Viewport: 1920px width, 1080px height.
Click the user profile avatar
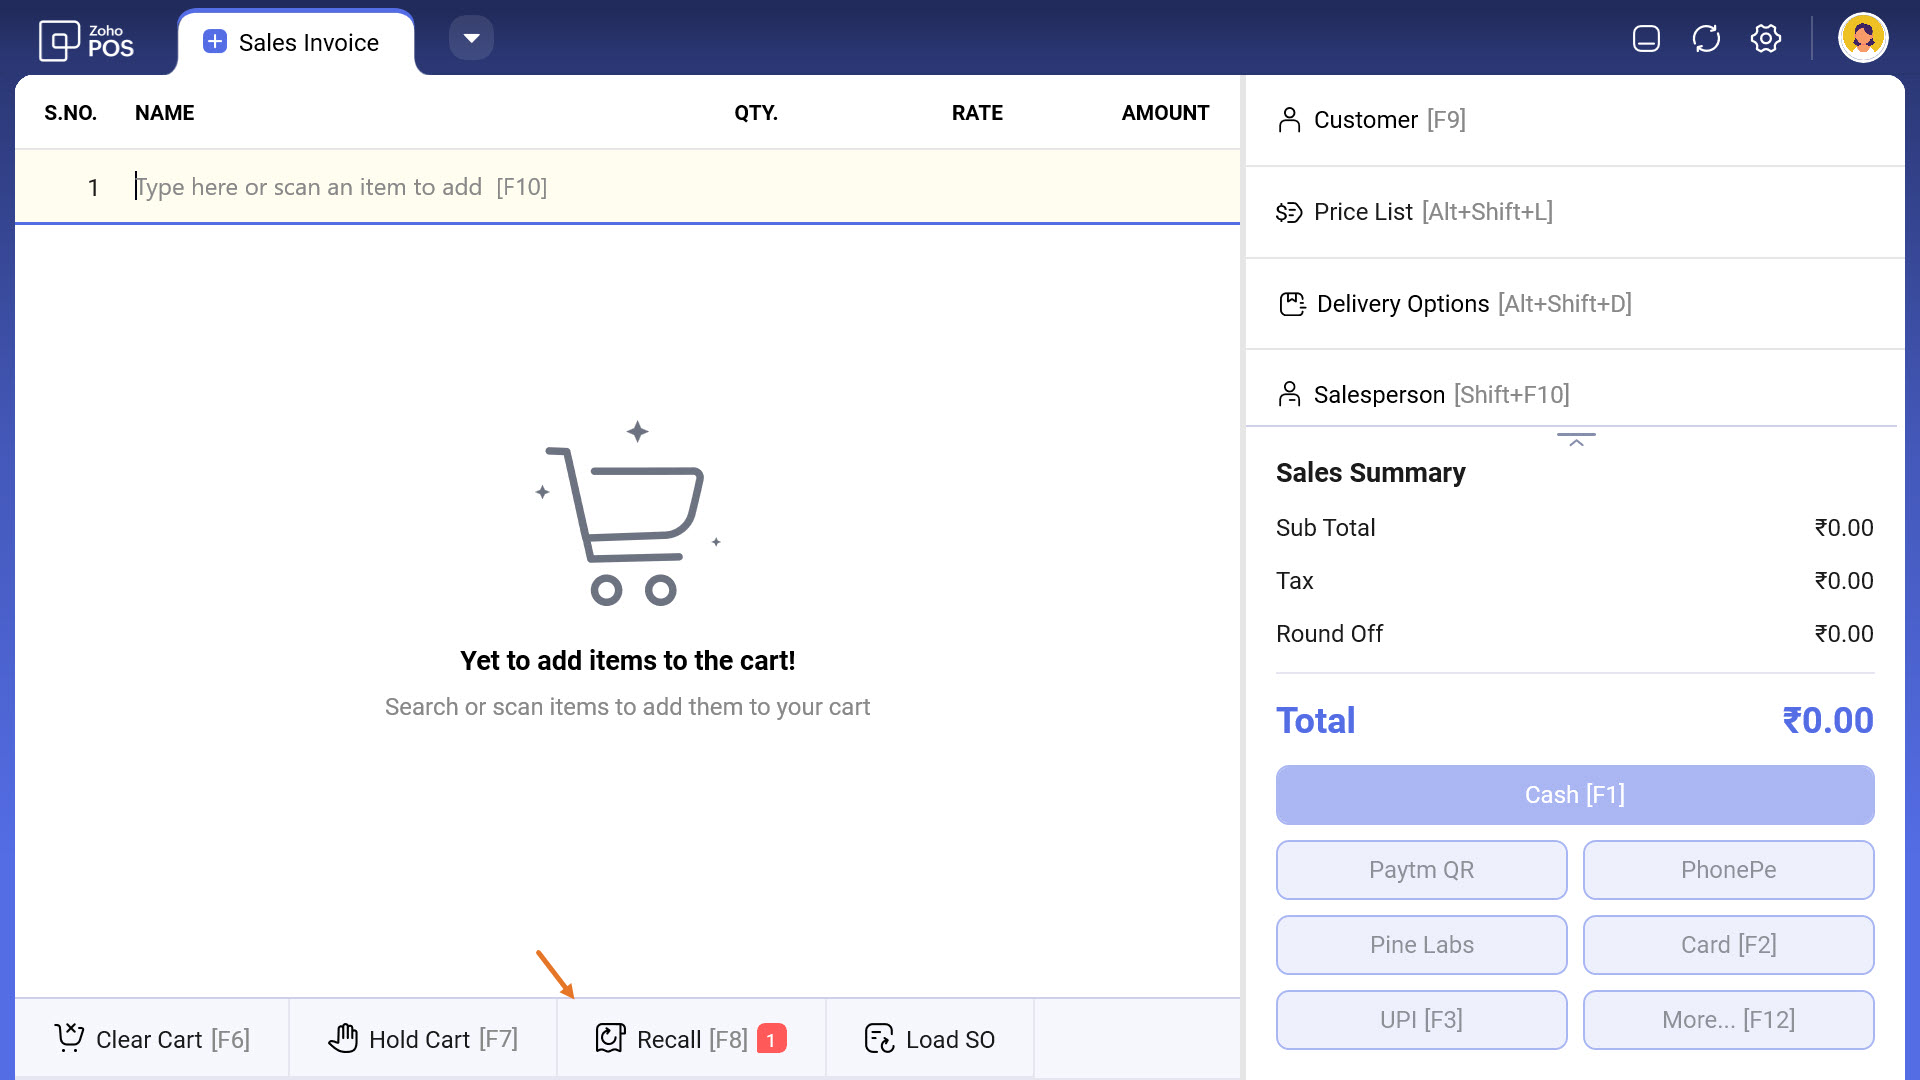[x=1862, y=39]
